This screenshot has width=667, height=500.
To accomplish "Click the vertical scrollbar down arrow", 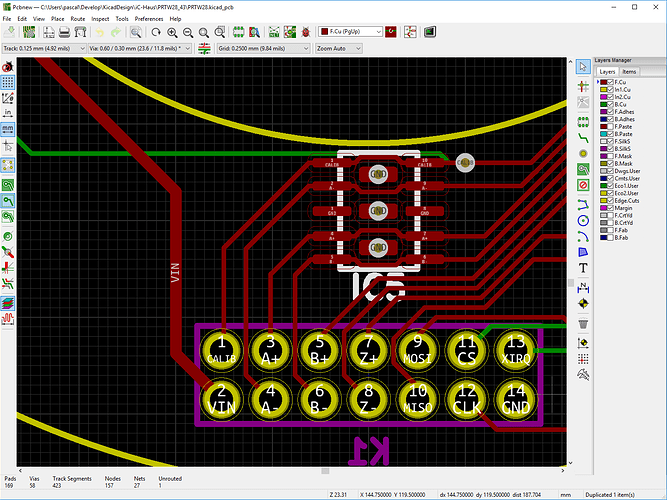I will pyautogui.click(x=570, y=463).
